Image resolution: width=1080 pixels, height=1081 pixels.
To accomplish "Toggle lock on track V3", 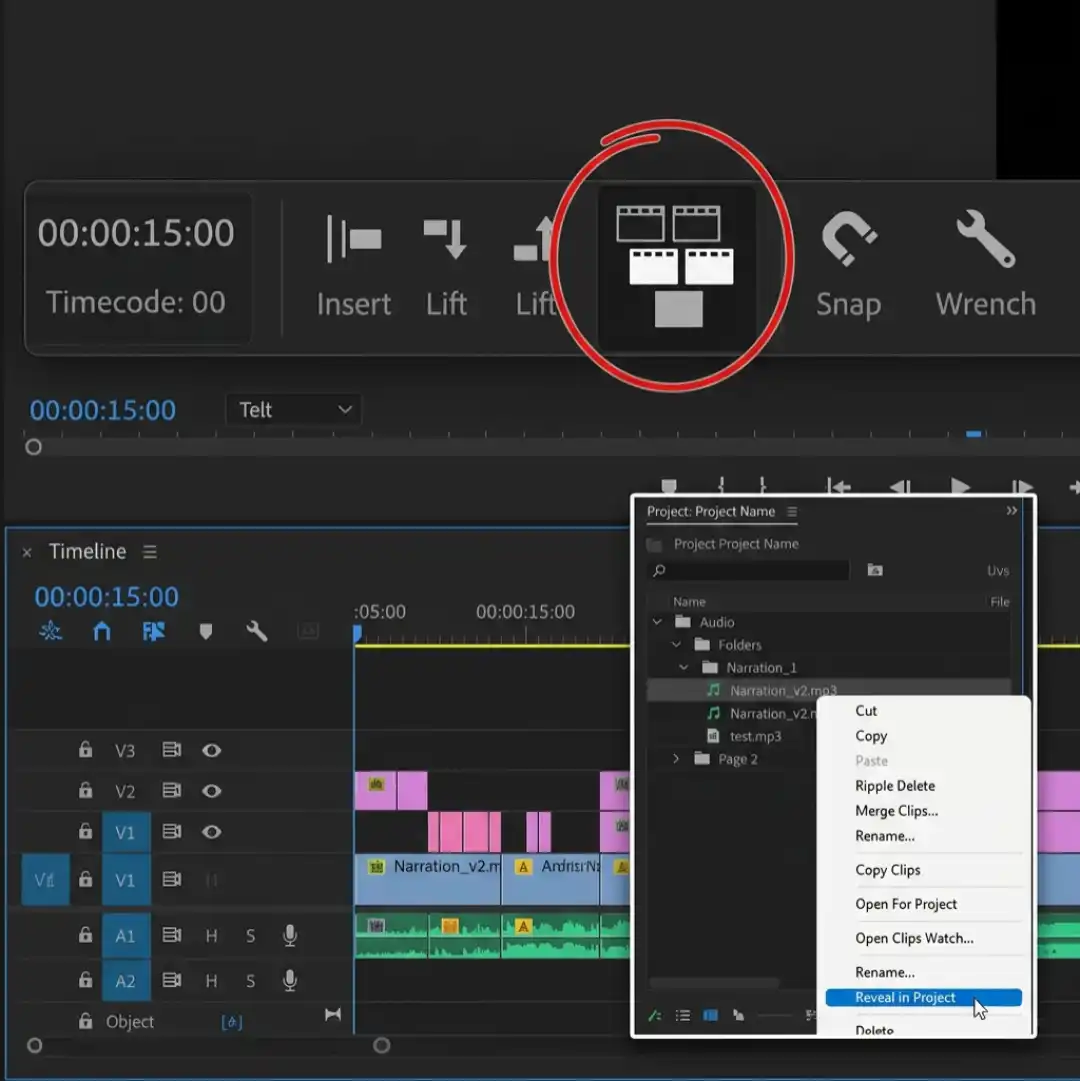I will coord(85,749).
